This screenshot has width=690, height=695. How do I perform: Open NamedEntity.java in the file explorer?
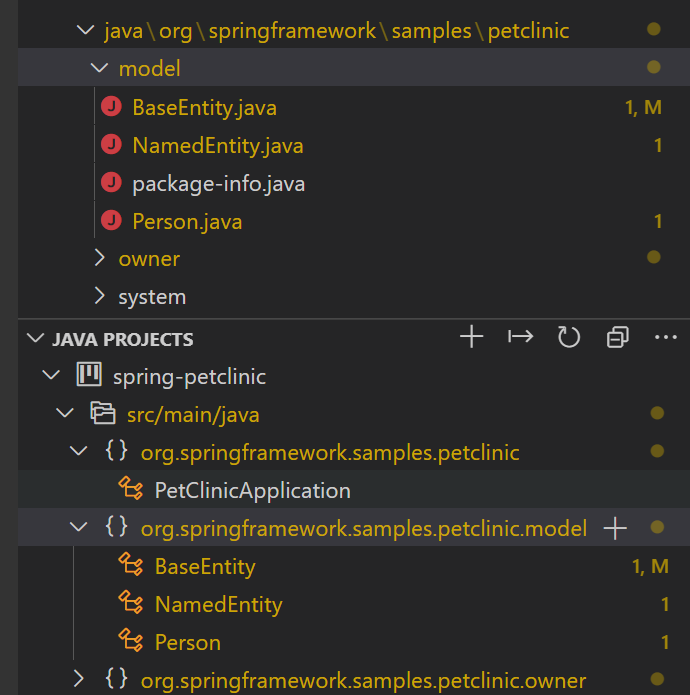coord(217,146)
